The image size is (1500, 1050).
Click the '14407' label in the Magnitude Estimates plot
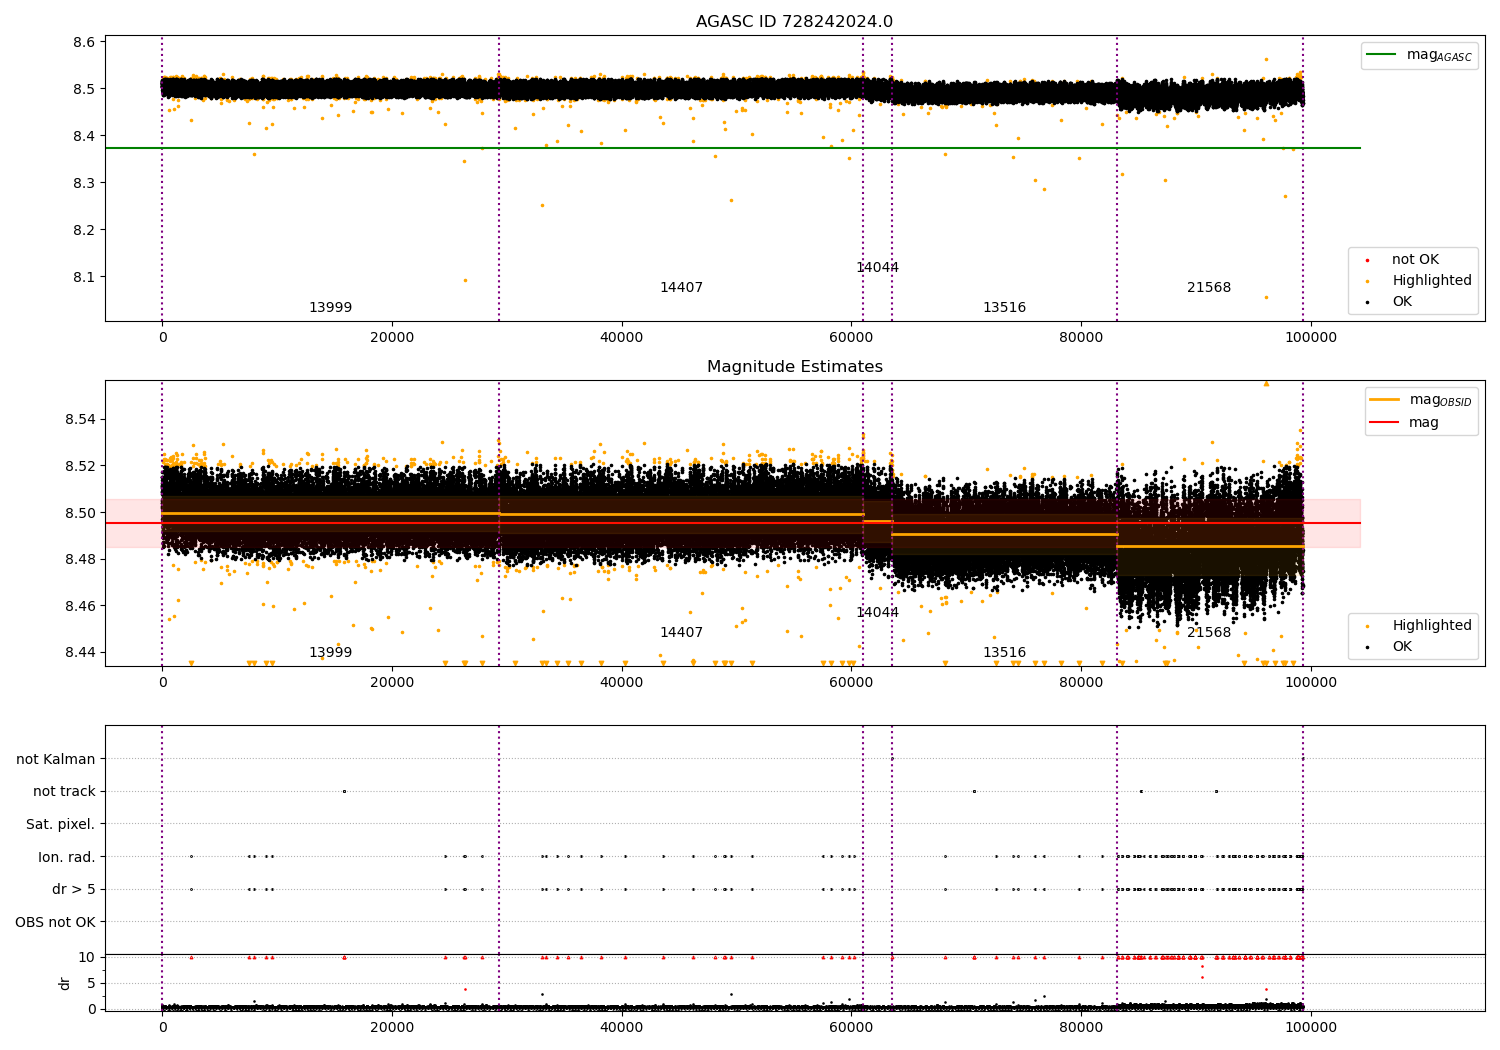coord(681,633)
